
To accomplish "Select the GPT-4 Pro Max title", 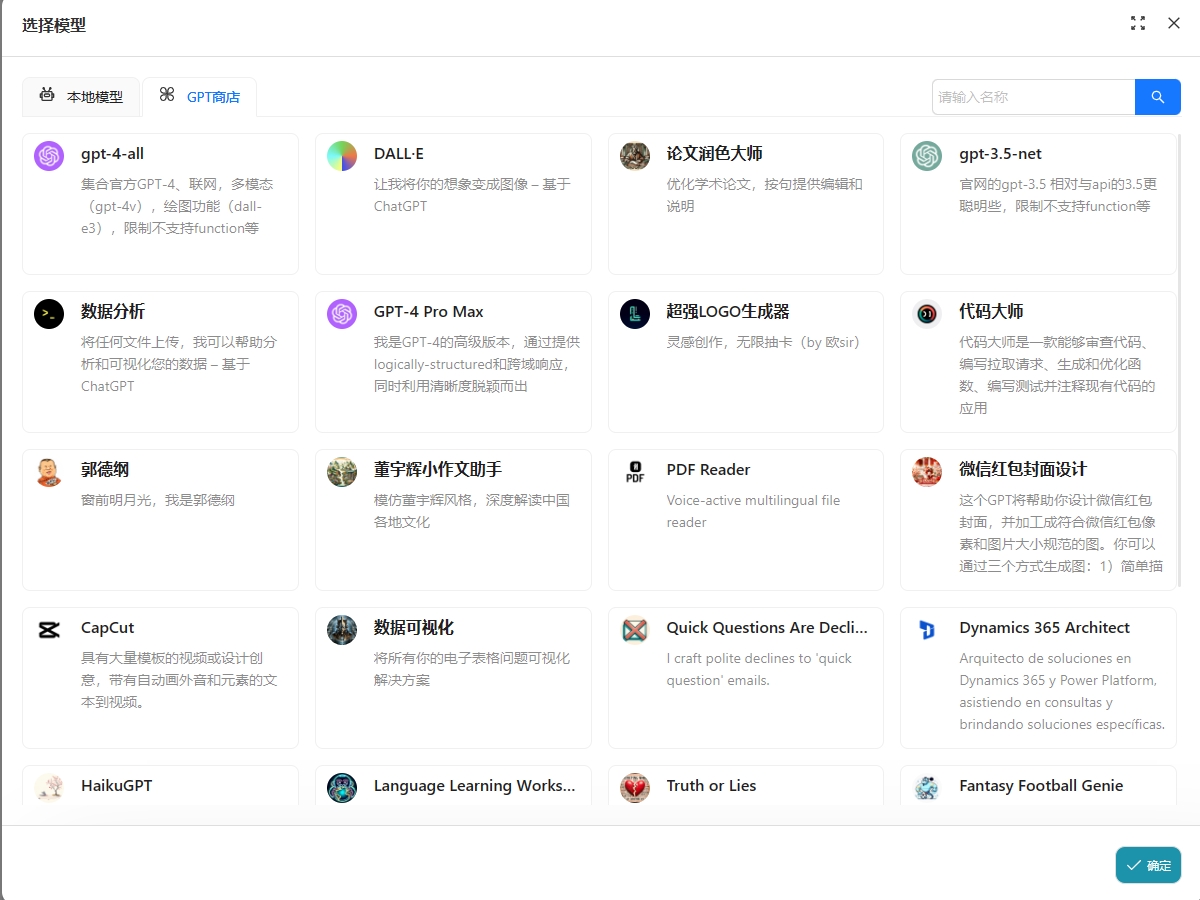I will [x=429, y=312].
